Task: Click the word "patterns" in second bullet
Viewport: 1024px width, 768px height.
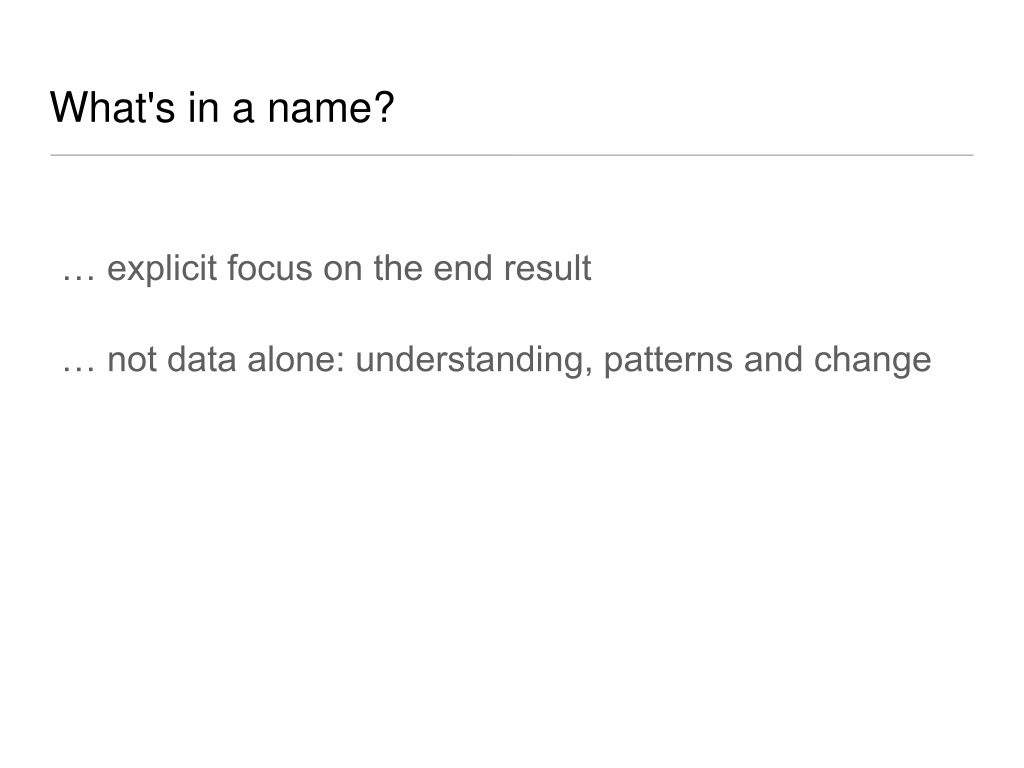Action: tap(668, 361)
